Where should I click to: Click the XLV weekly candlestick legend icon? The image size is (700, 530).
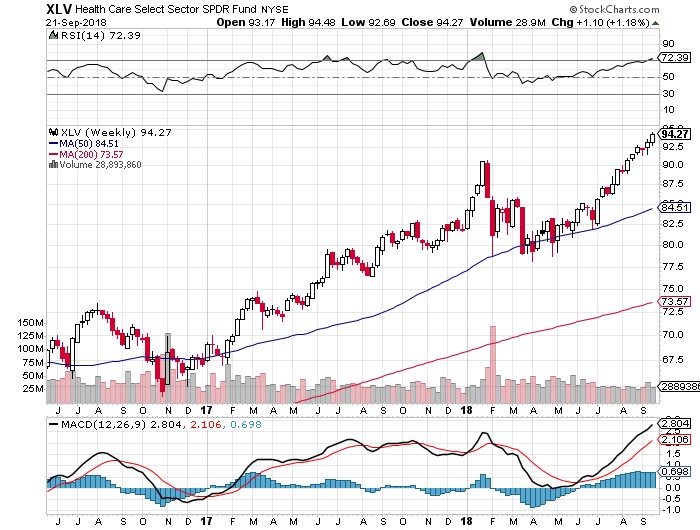pos(54,132)
